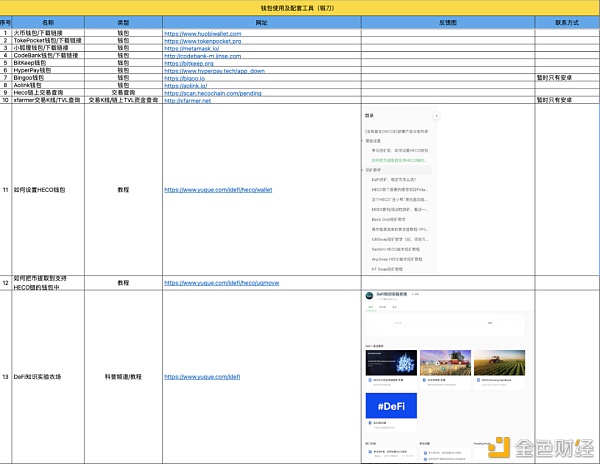Select the 类型 column header
This screenshot has height=464, width=600.
point(123,23)
